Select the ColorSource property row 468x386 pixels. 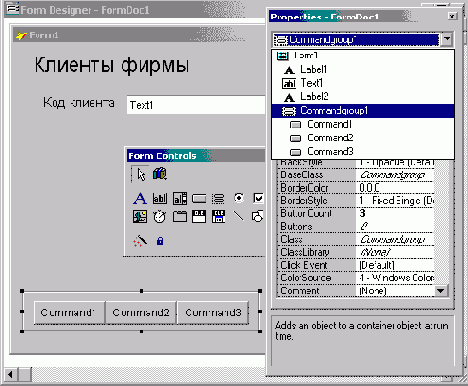pos(356,278)
